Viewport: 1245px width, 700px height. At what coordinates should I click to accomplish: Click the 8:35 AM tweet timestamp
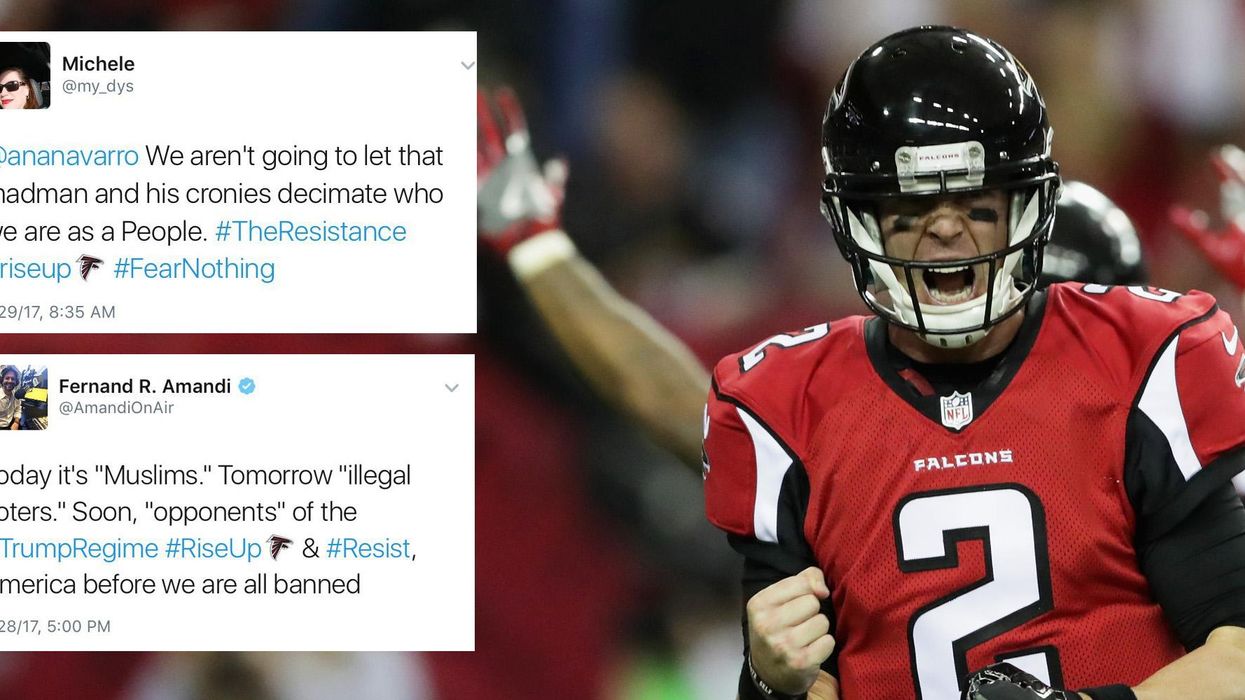[x=58, y=312]
